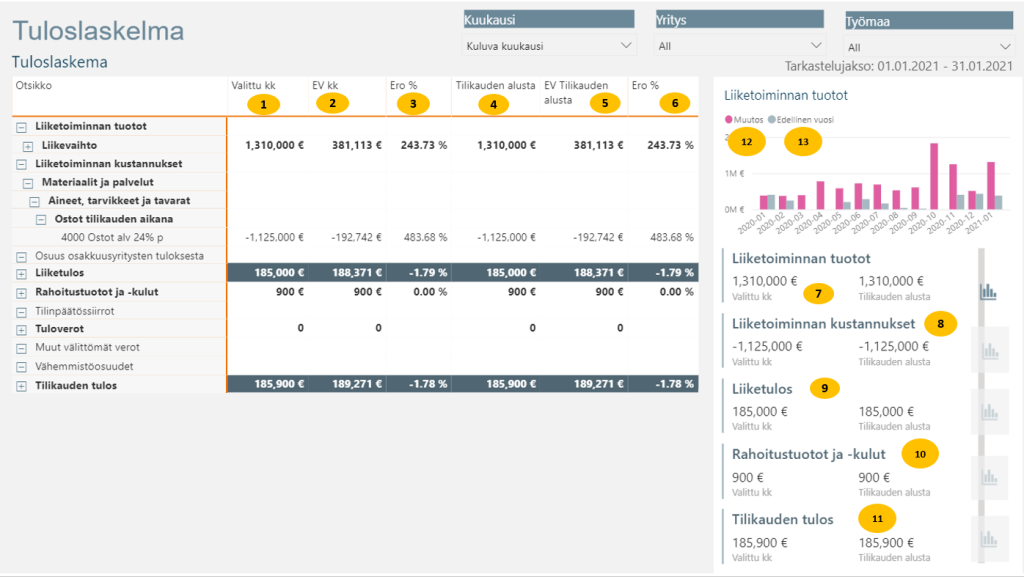Viewport: 1024px width, 577px height.
Task: Click the EV kk column header
Action: pos(327,85)
